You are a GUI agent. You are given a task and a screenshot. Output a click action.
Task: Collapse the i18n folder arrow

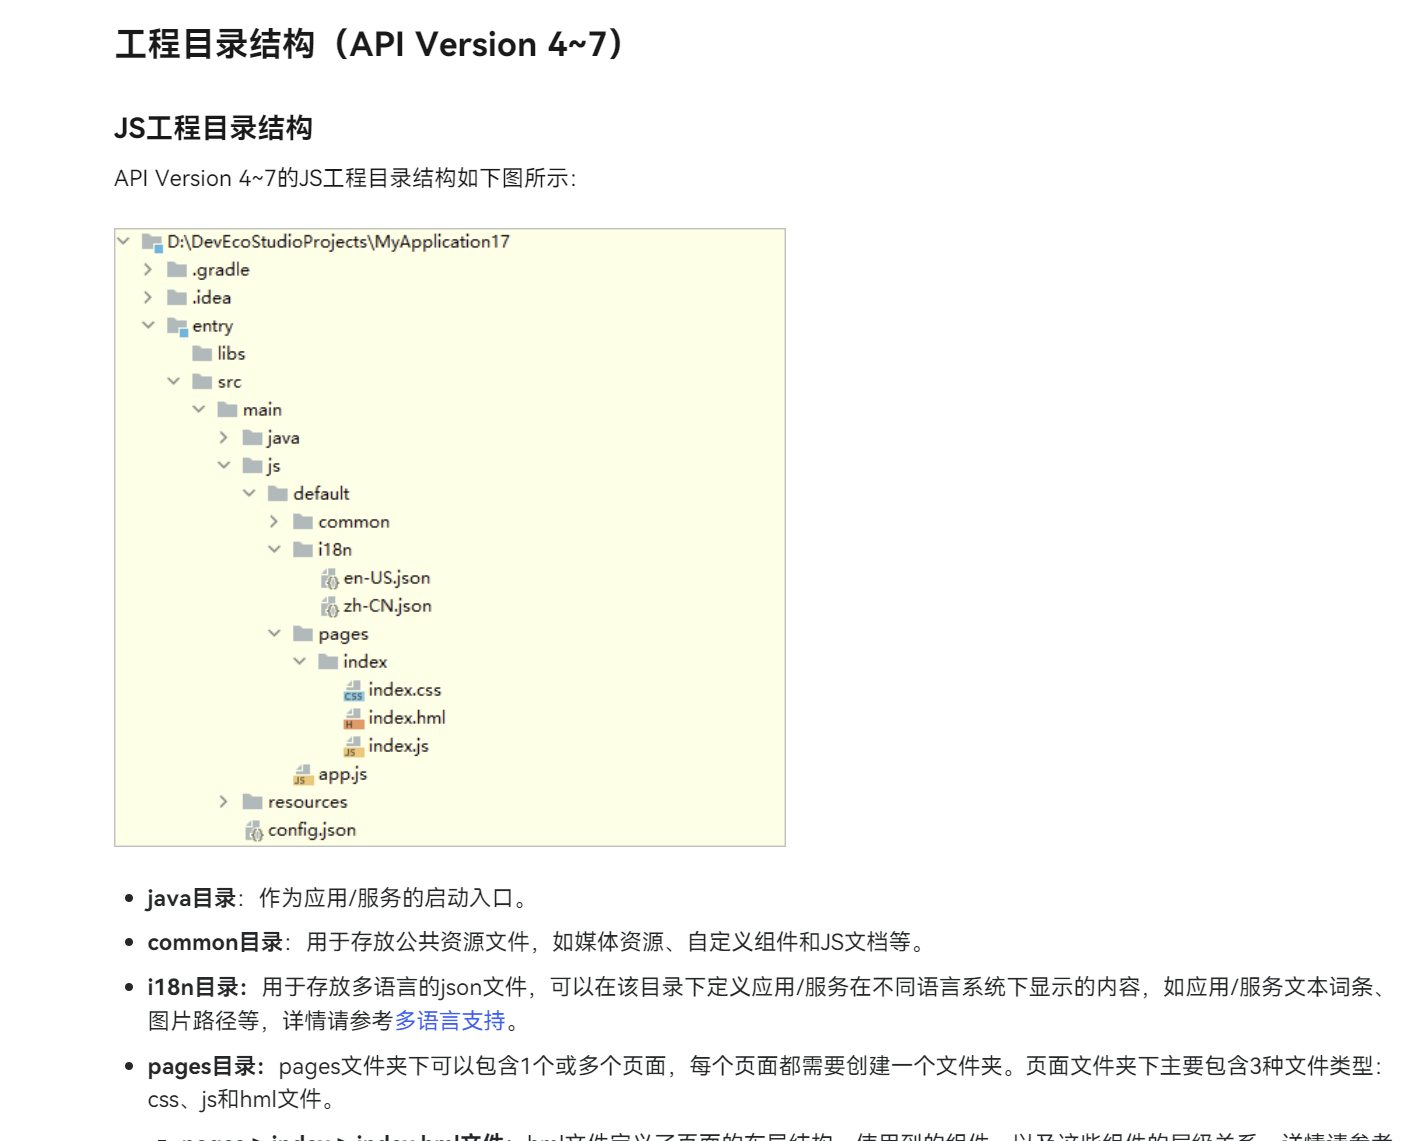click(x=274, y=549)
